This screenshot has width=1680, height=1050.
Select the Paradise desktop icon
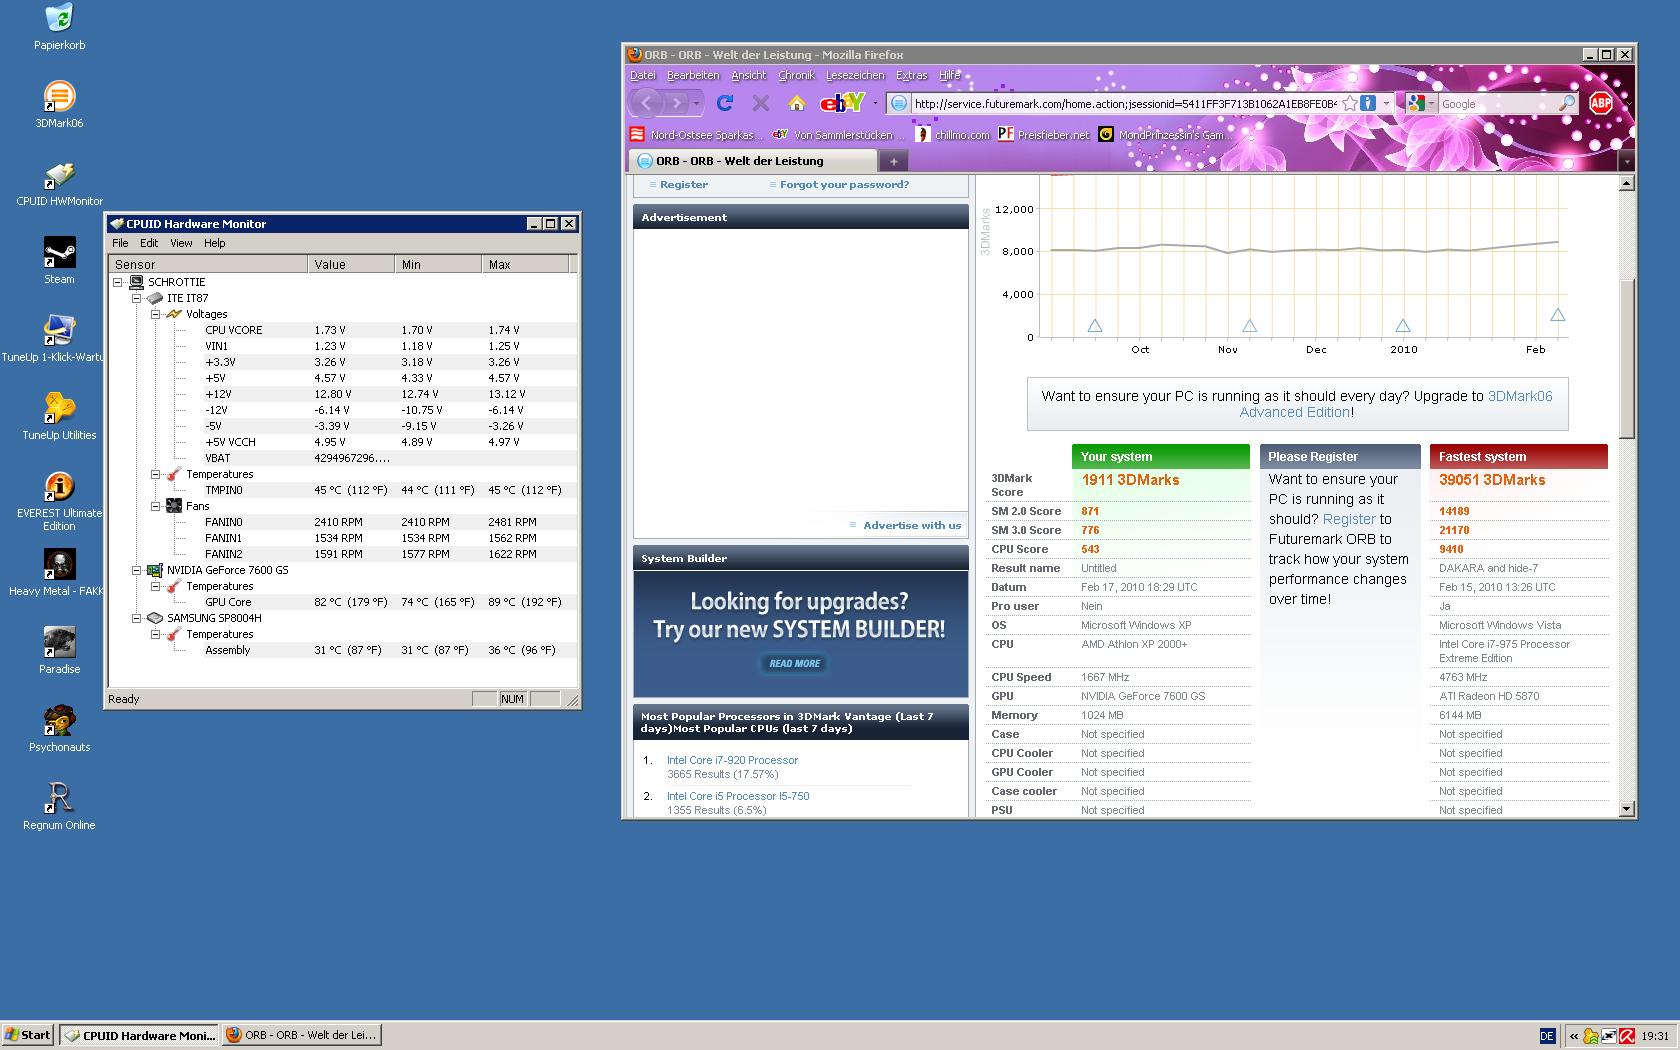click(59, 651)
